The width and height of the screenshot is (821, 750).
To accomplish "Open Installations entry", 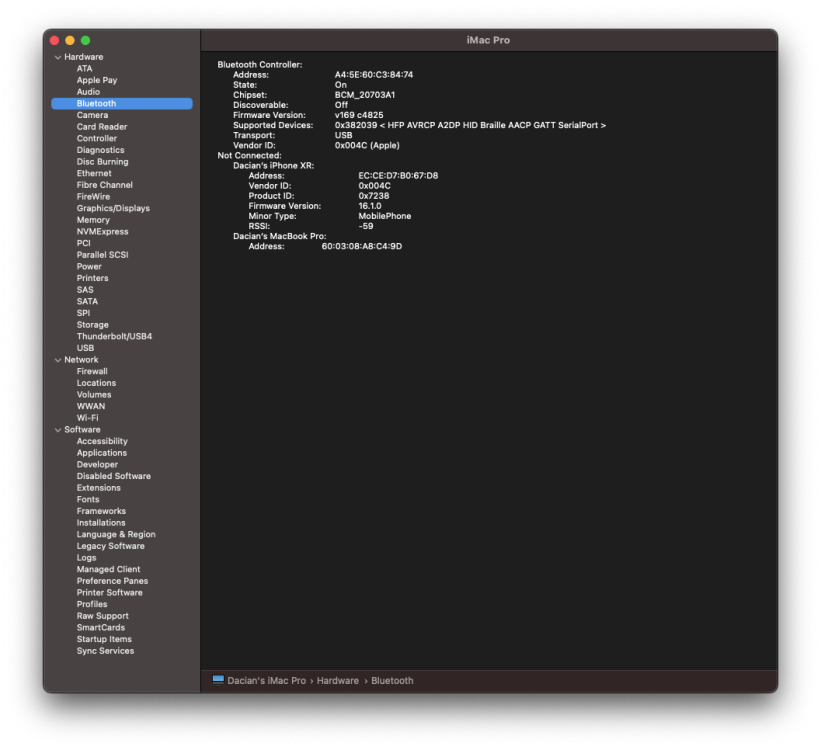I will [101, 523].
